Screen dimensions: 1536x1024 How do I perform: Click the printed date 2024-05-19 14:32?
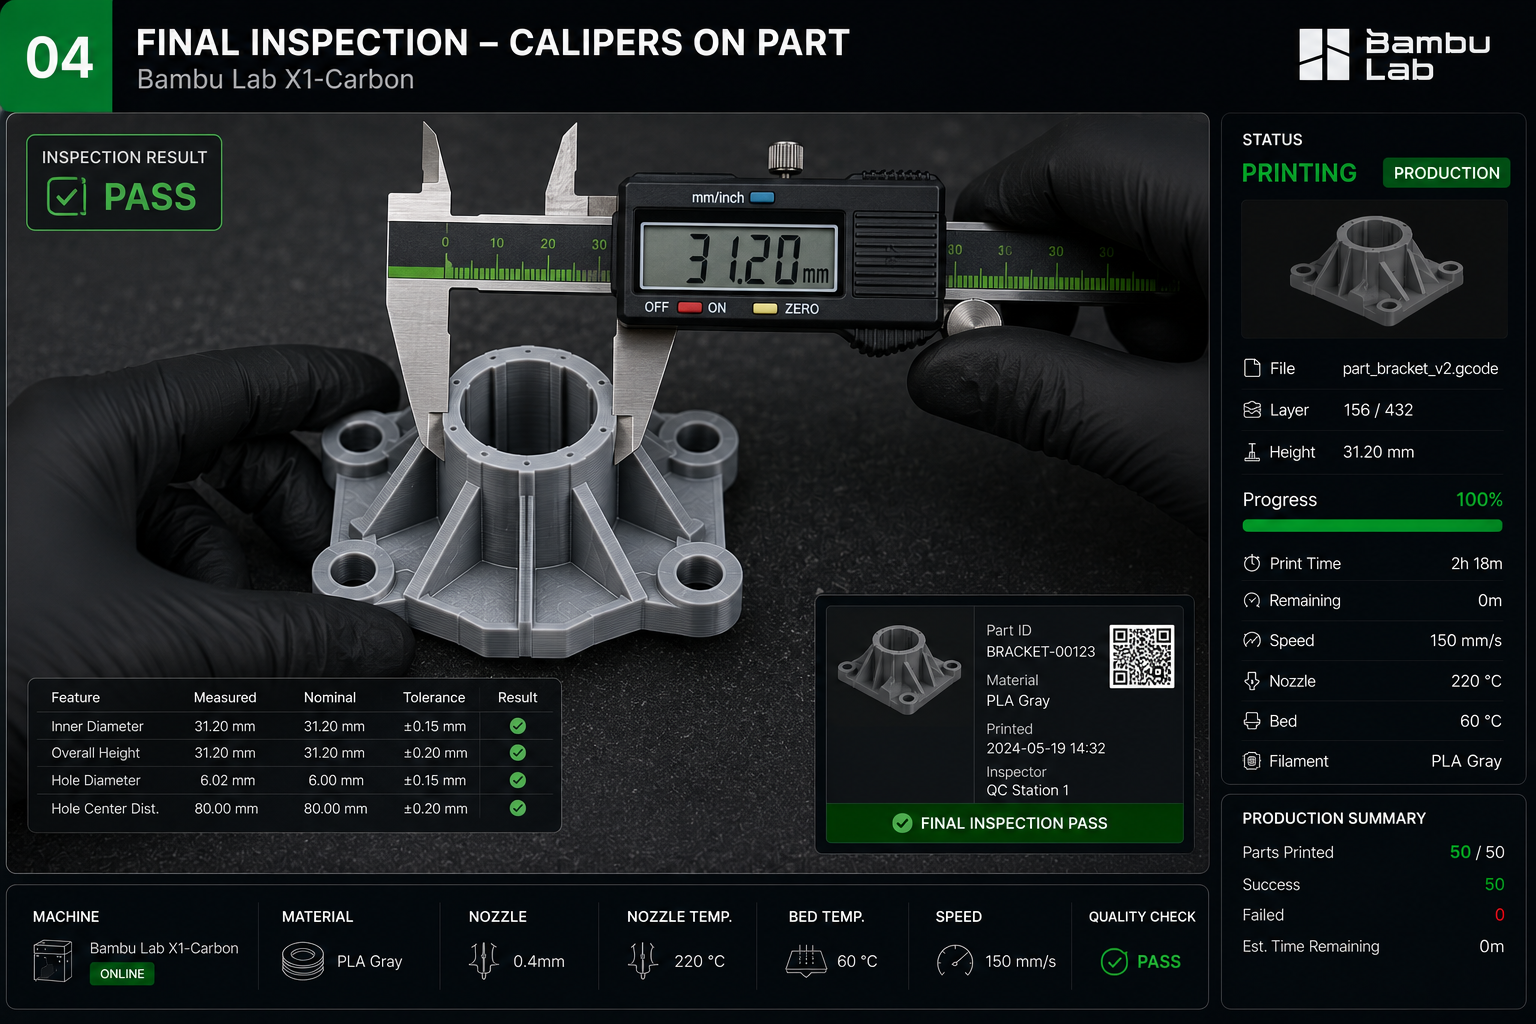click(x=1046, y=748)
